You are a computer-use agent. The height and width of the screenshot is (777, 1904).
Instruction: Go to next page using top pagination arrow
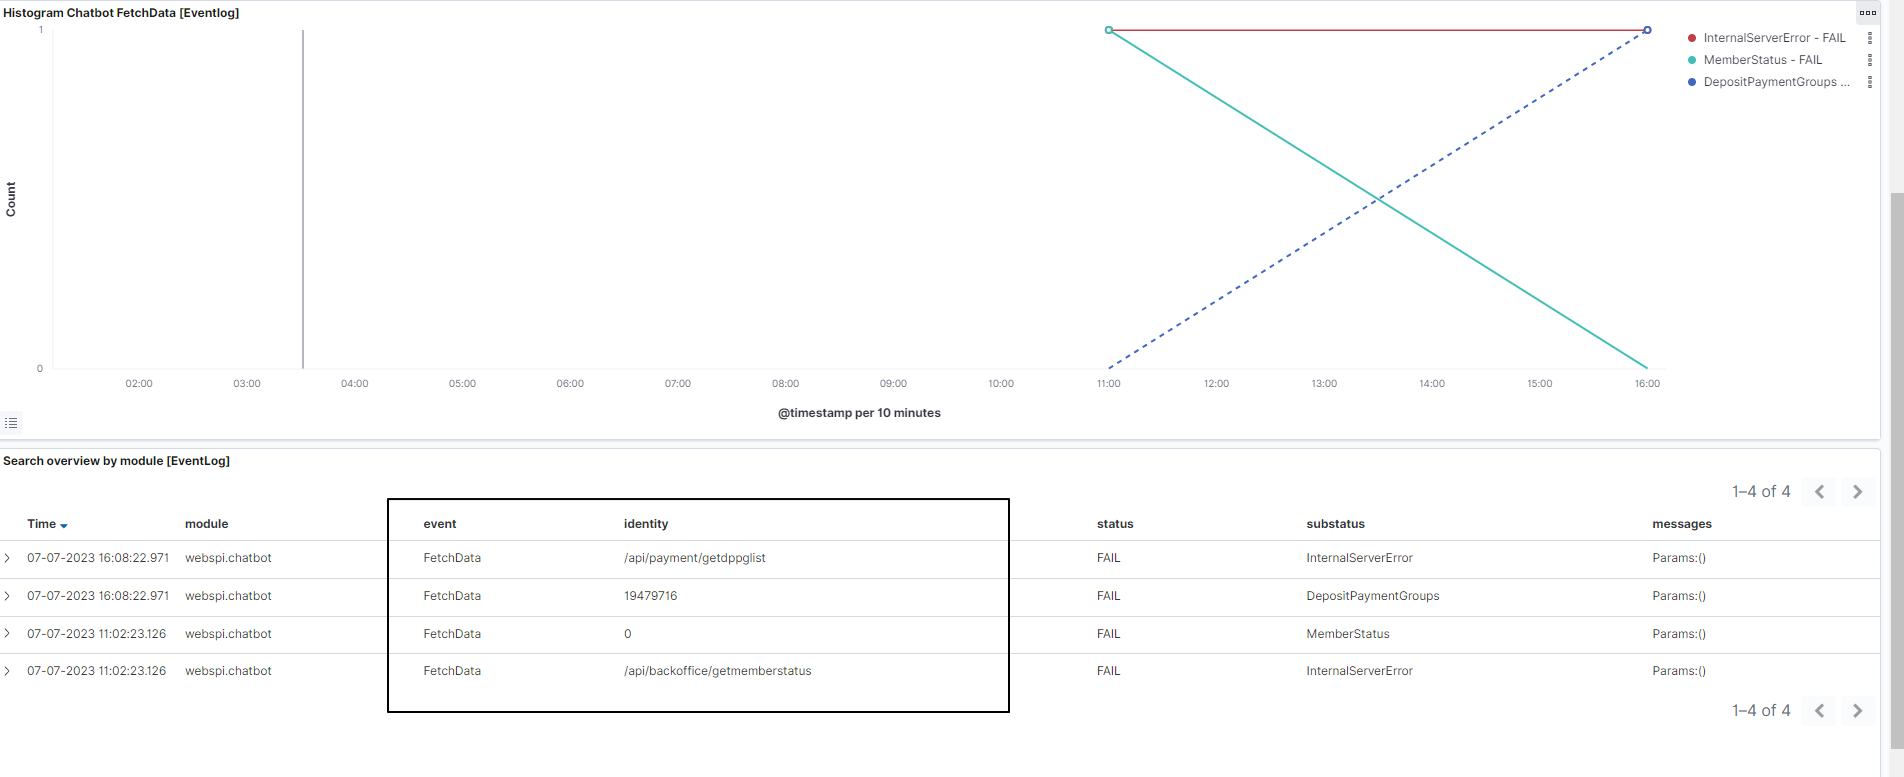pos(1857,492)
